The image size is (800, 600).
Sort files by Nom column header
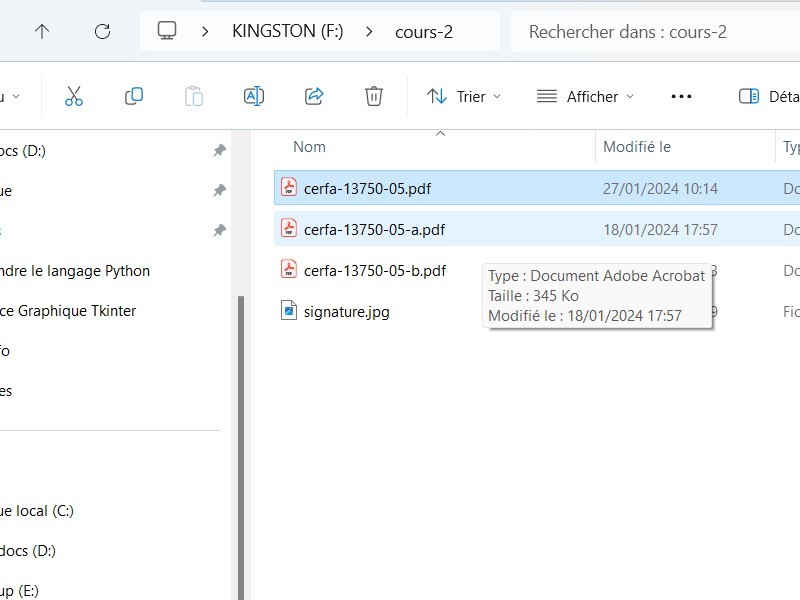coord(310,147)
